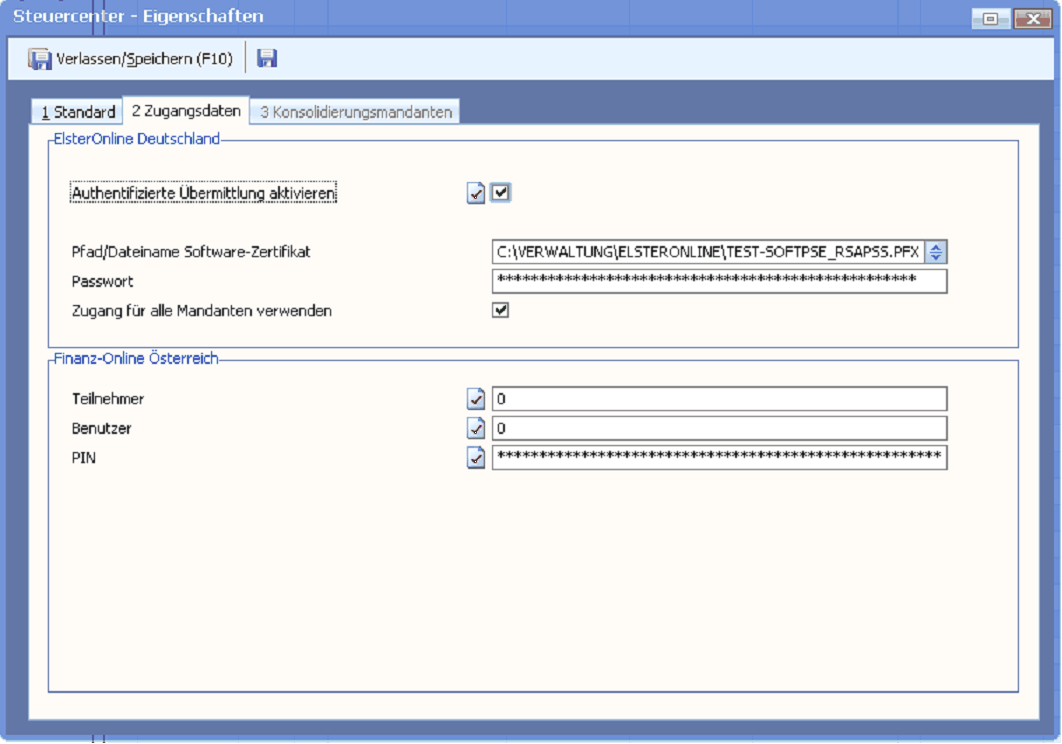Open the certificate path dropdown arrow
The width and height of the screenshot is (1062, 744).
(936, 252)
